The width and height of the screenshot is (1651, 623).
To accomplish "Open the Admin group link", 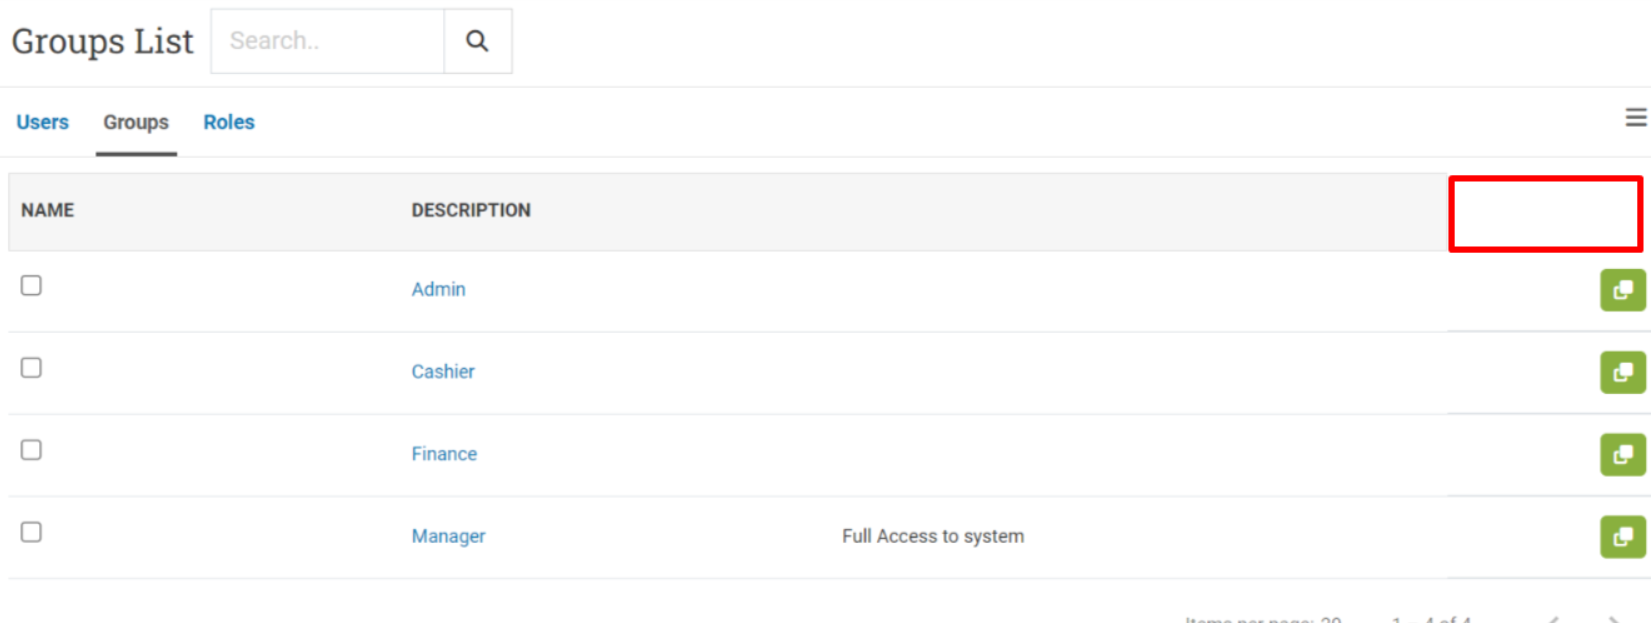I will pos(438,289).
